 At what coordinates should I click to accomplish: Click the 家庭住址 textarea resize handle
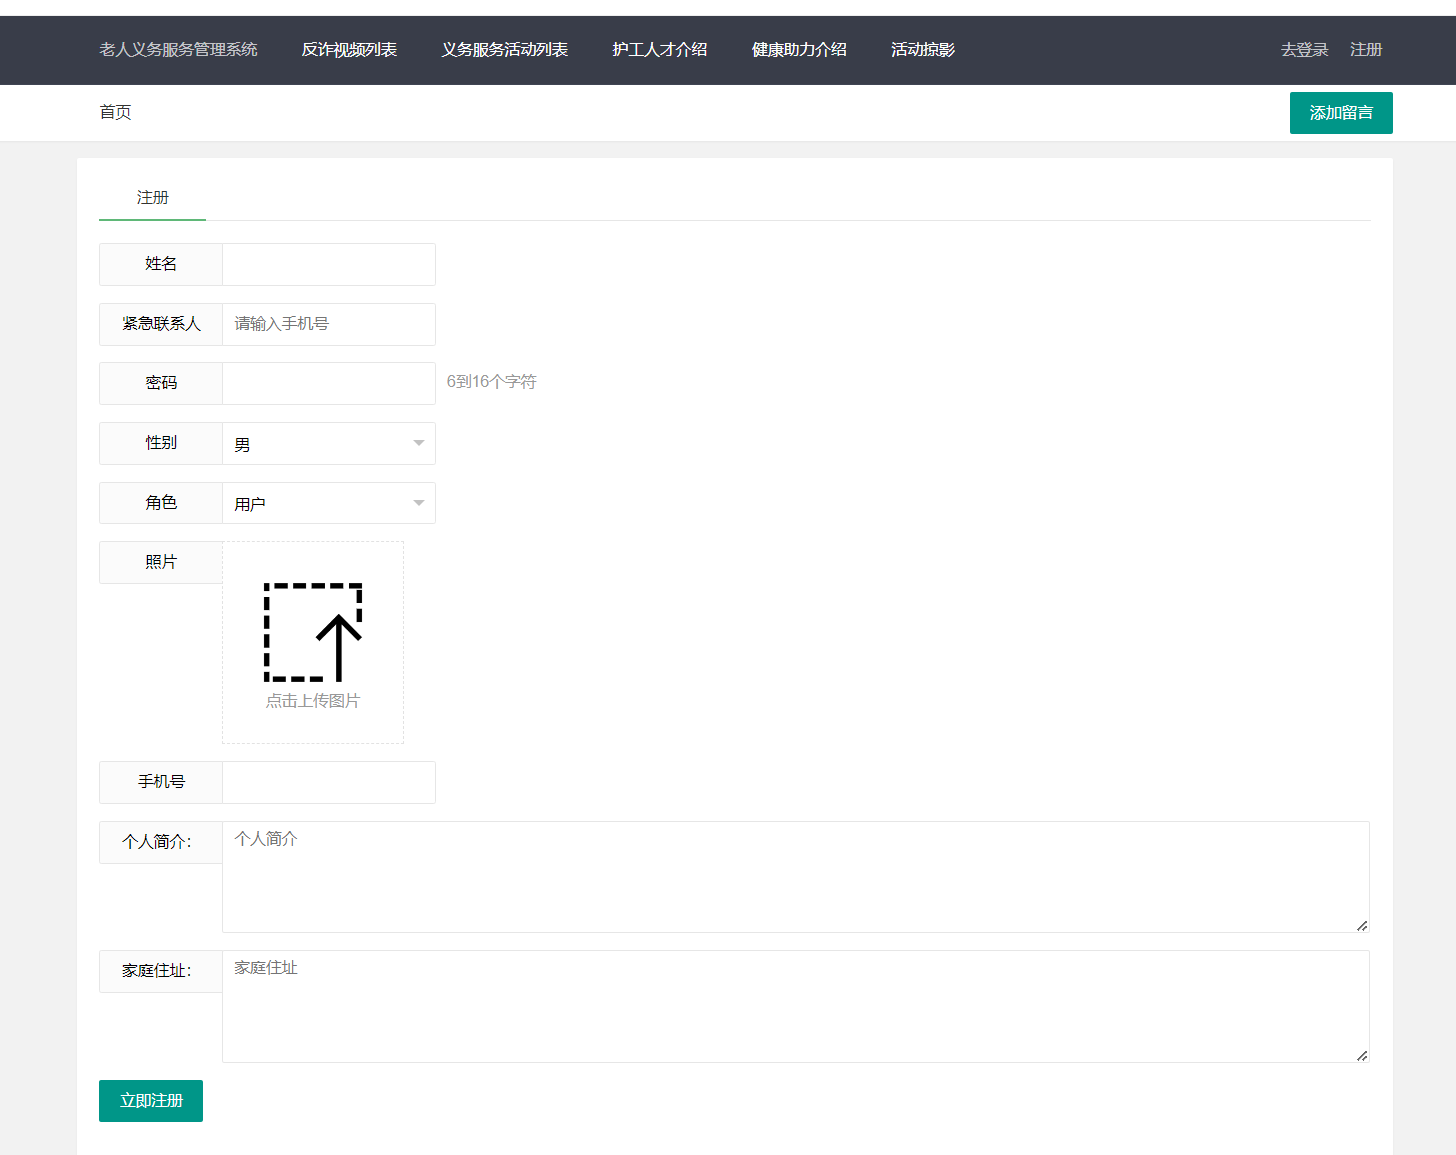[1361, 1055]
